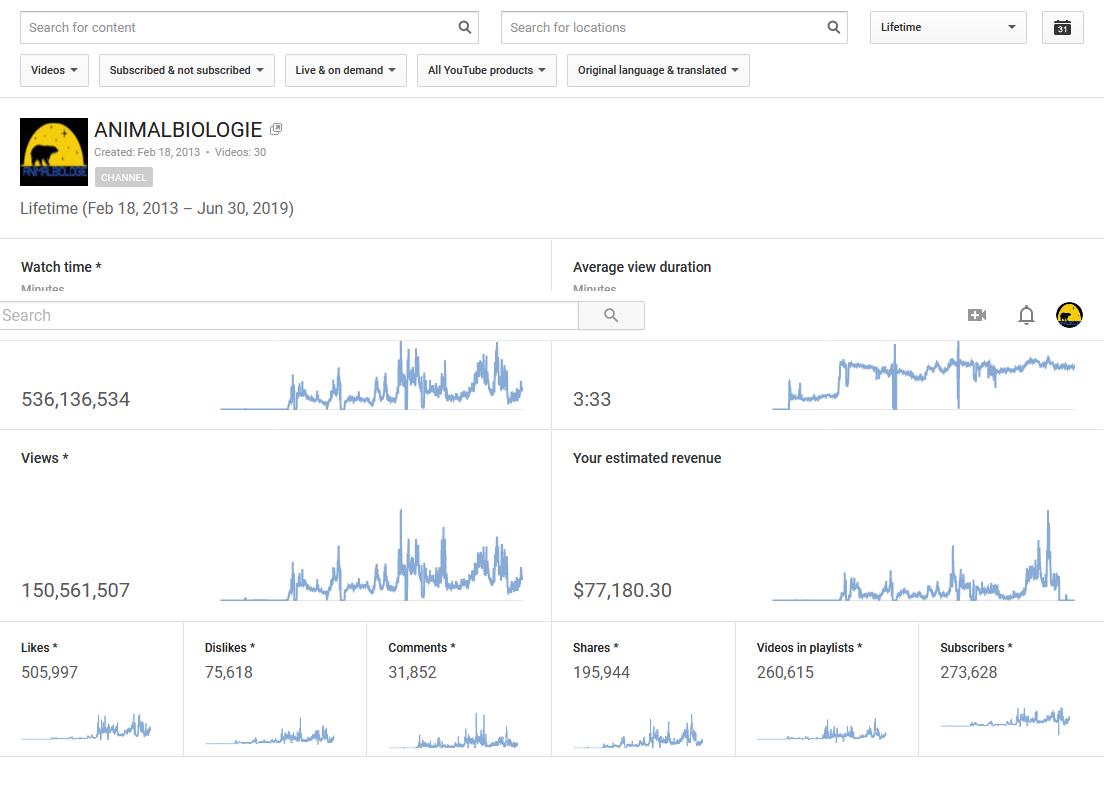Click the likes count 505,997

coord(49,672)
